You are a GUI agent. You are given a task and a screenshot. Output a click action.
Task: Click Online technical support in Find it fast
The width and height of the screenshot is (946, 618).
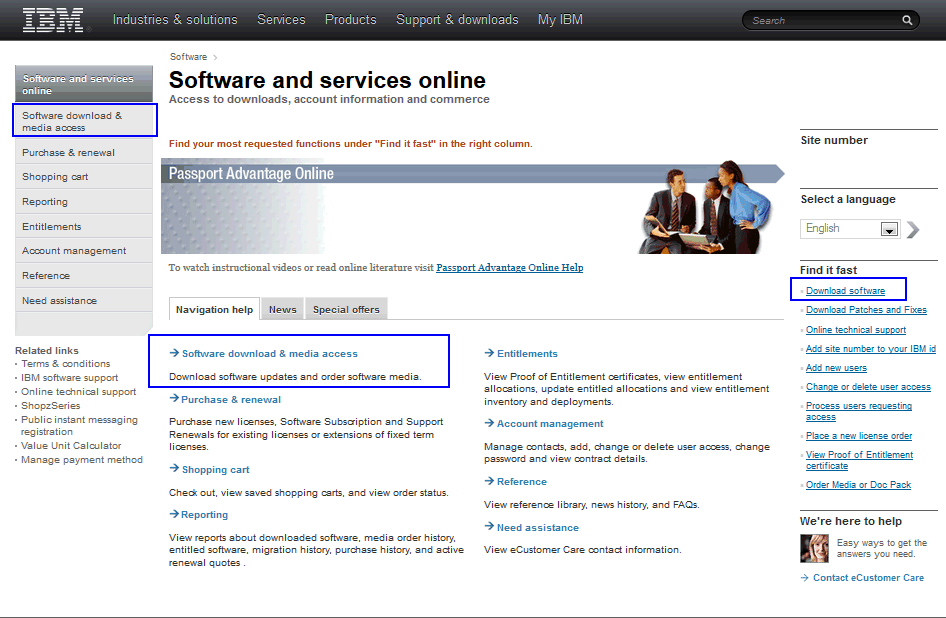(x=856, y=330)
